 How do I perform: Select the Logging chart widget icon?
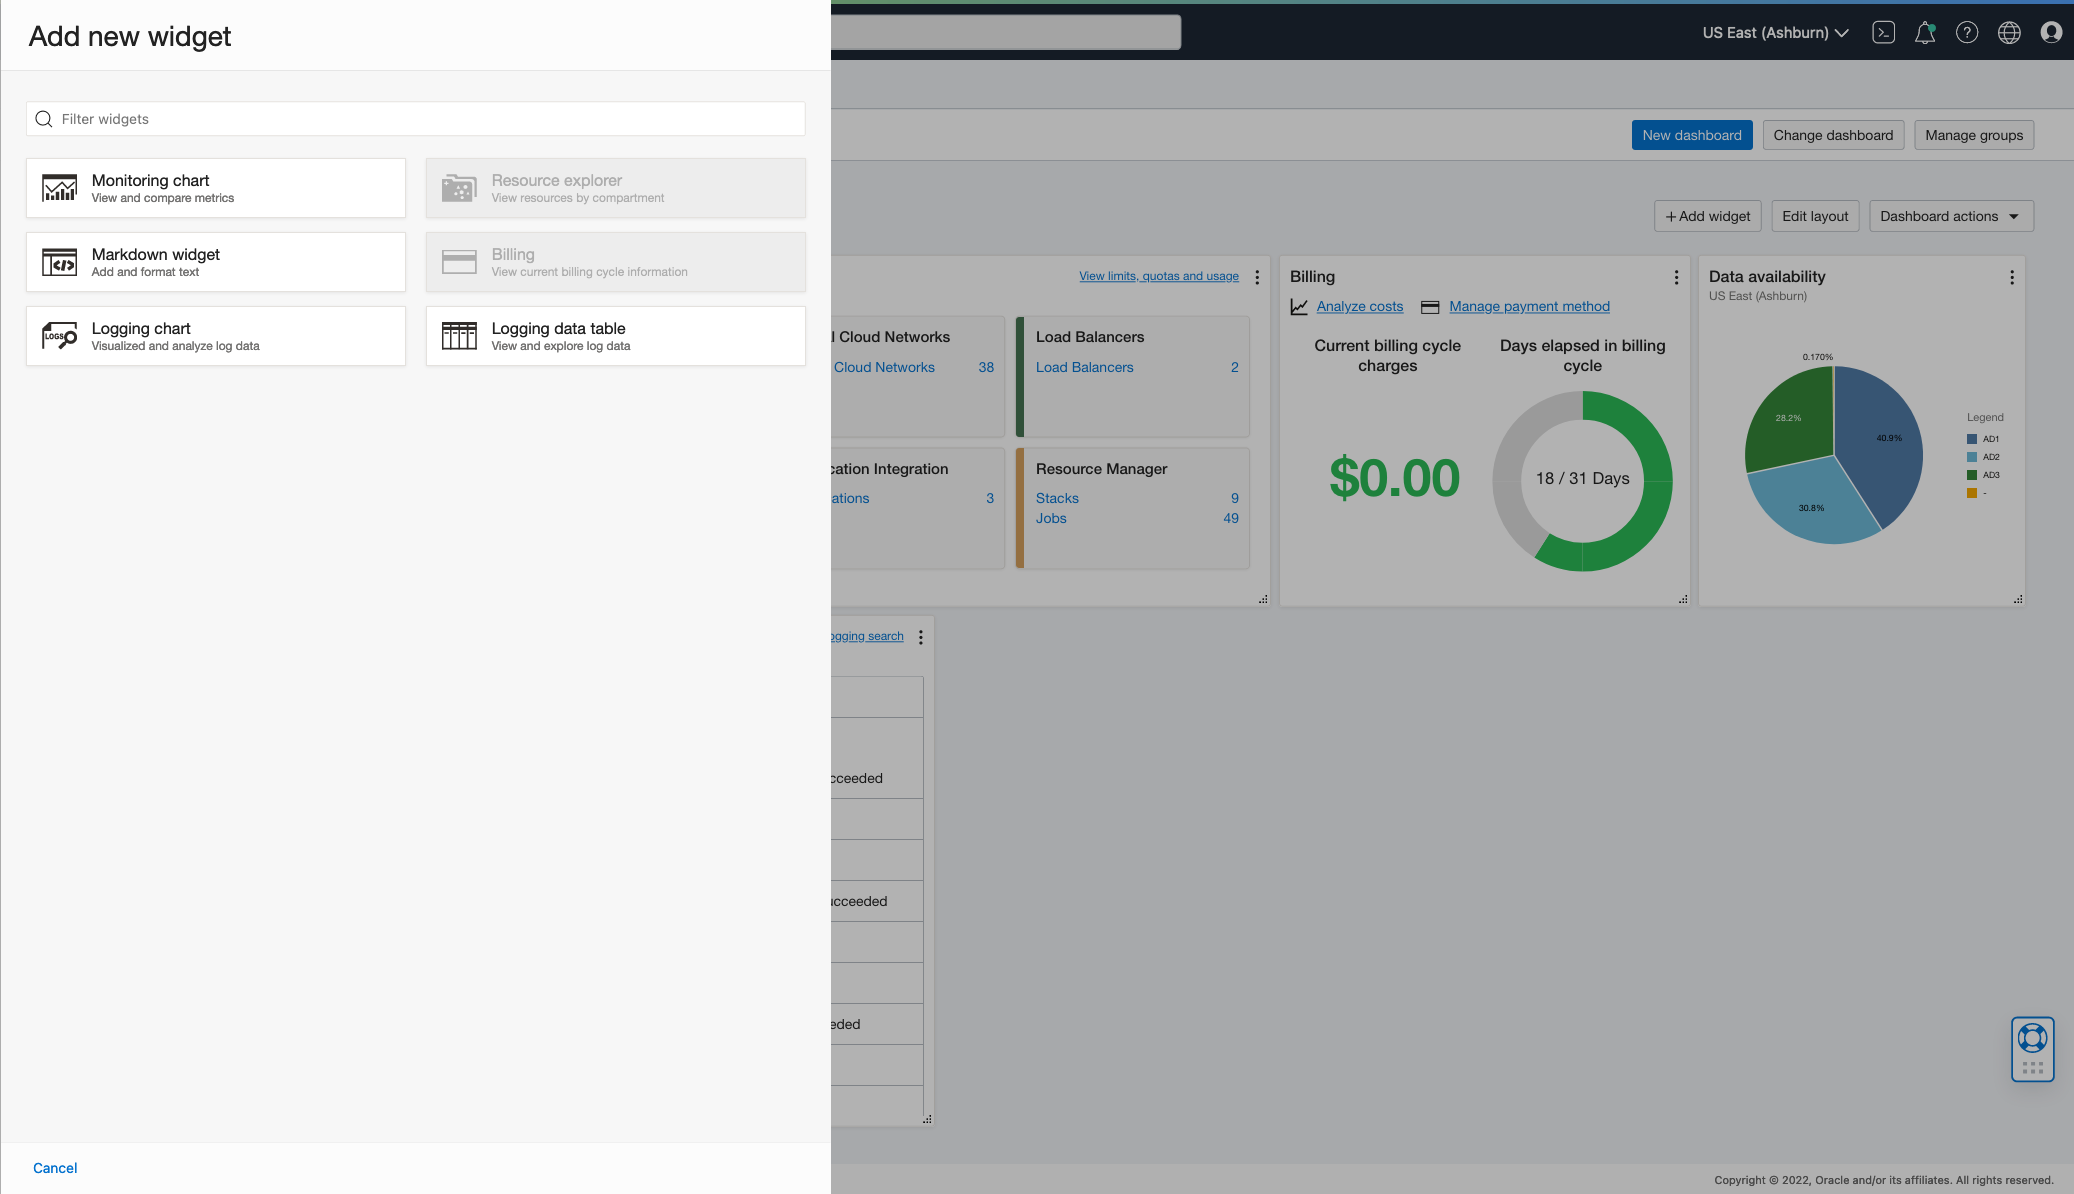click(x=59, y=335)
